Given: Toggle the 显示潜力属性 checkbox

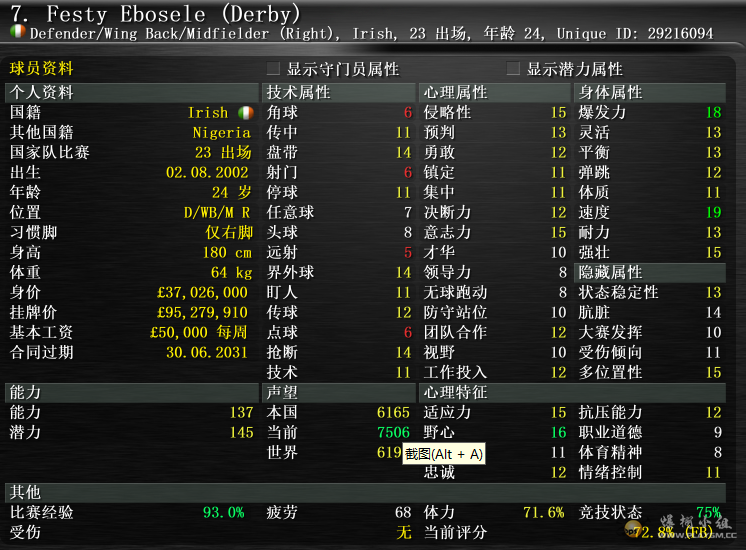Looking at the screenshot, I should click(x=514, y=69).
